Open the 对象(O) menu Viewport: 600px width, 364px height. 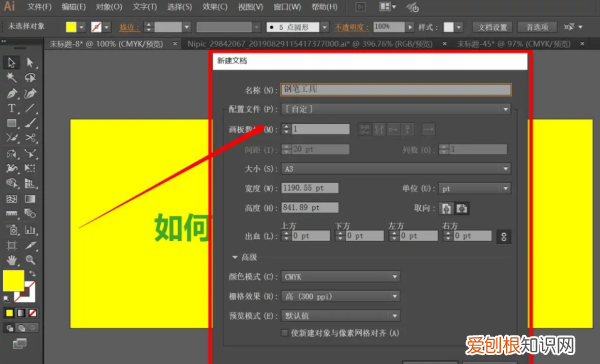point(109,7)
